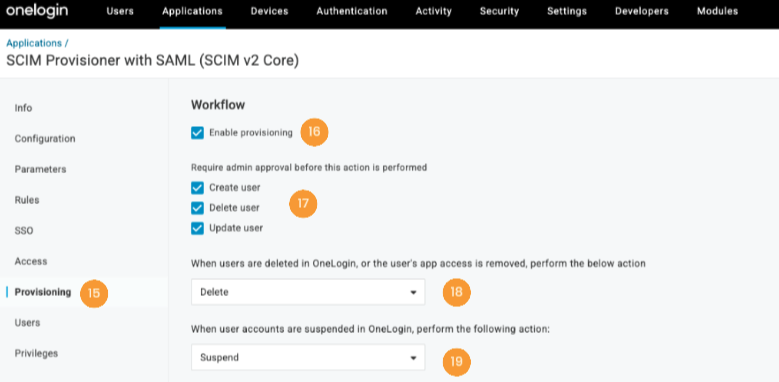Open the Security menu
Viewport: 779px width, 382px height.
coord(499,11)
